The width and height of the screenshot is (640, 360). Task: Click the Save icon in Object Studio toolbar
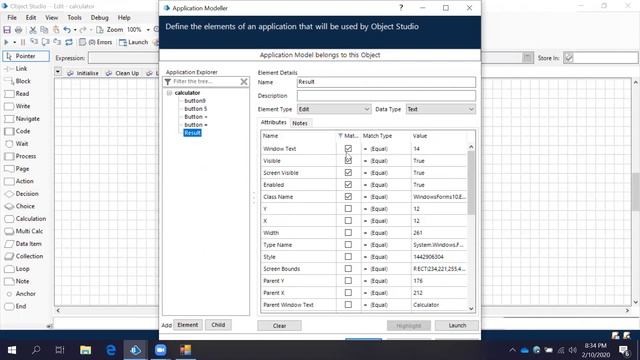pos(7,30)
